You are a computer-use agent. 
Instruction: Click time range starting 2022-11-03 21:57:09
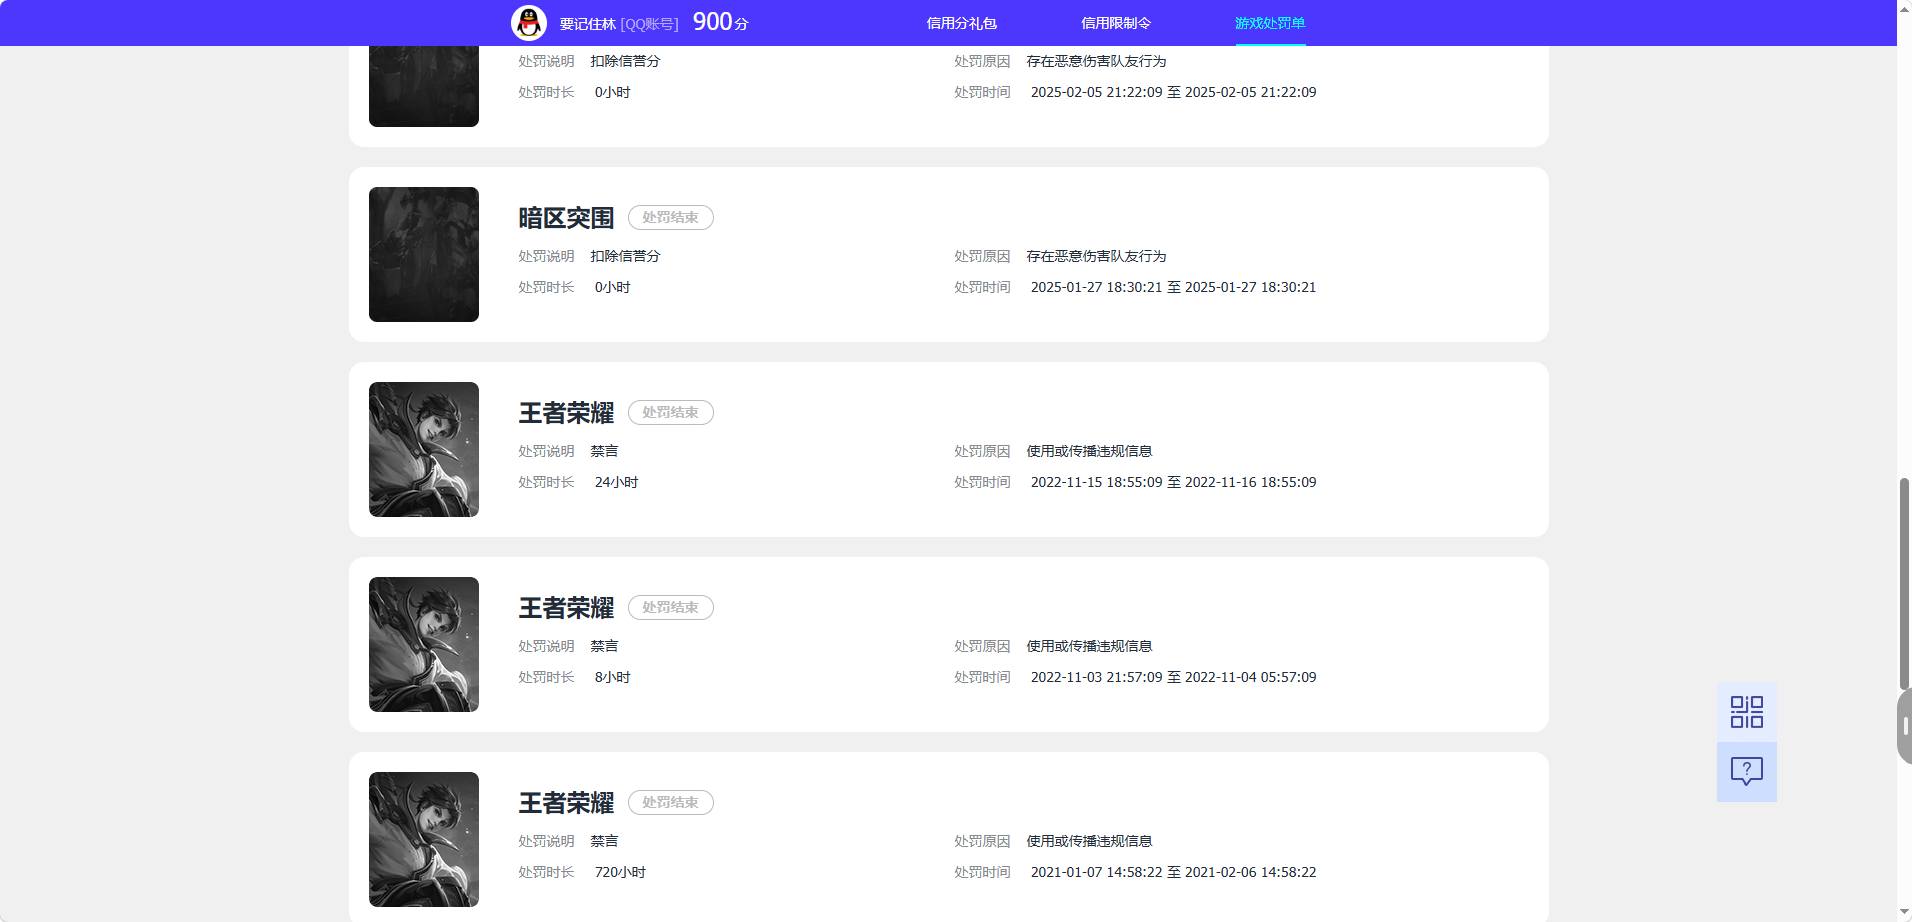(1173, 677)
